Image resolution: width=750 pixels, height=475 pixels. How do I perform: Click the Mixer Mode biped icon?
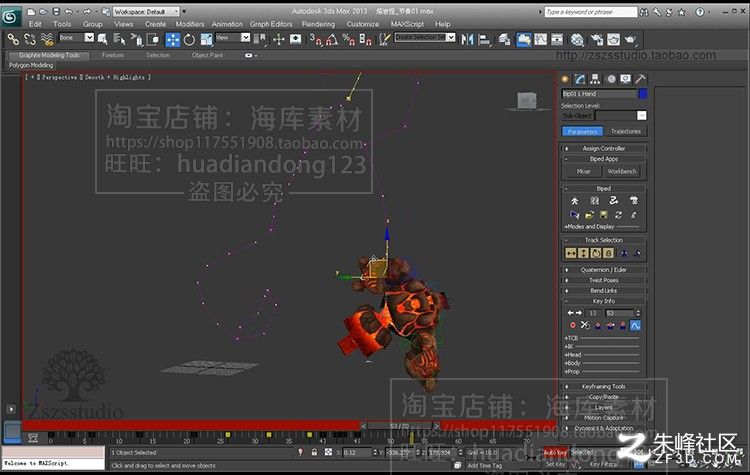click(x=634, y=201)
